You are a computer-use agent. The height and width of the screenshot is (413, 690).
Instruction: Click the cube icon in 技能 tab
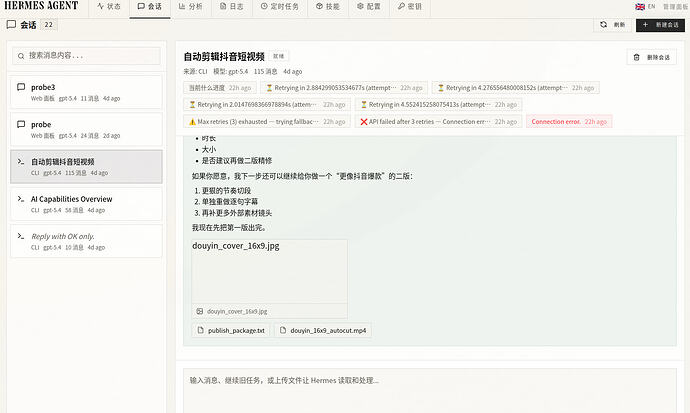(x=319, y=6)
